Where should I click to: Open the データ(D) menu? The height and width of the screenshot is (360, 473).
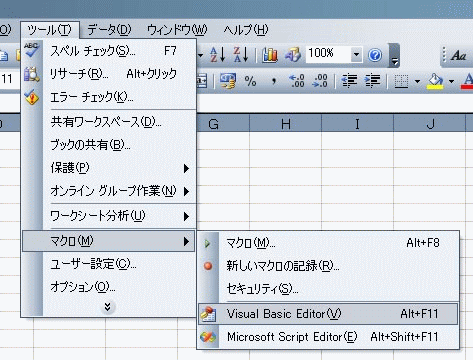[109, 30]
